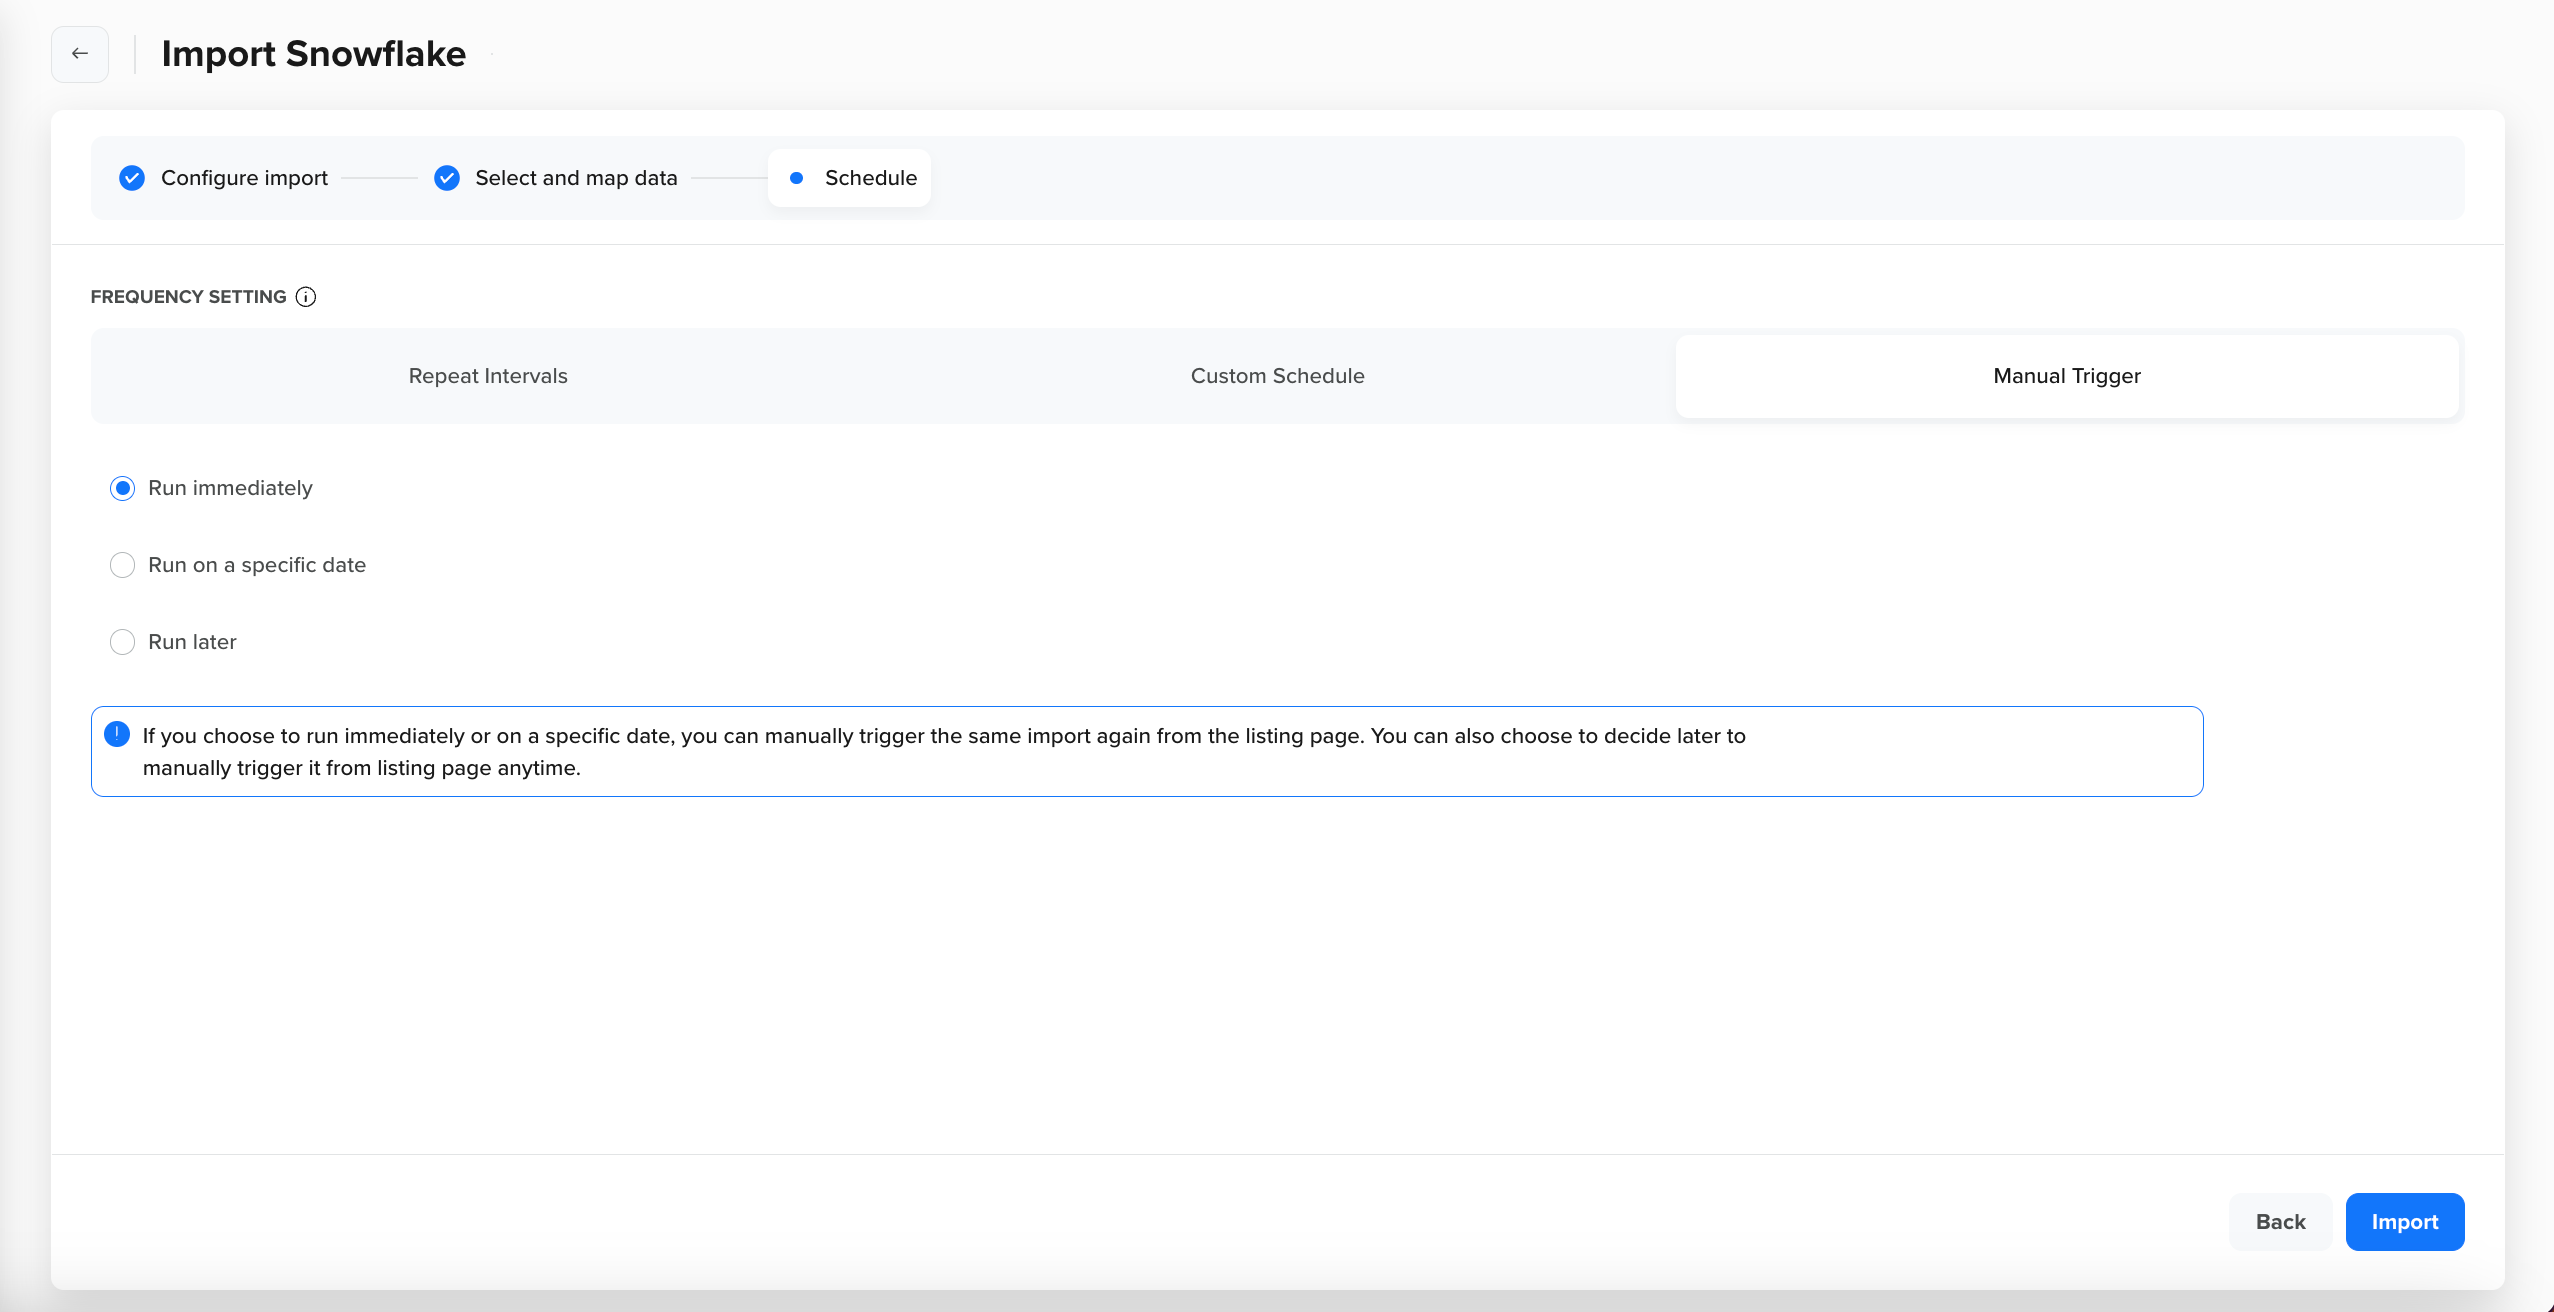Image resolution: width=2554 pixels, height=1312 pixels.
Task: Select the Run immediately radio button
Action: [122, 488]
